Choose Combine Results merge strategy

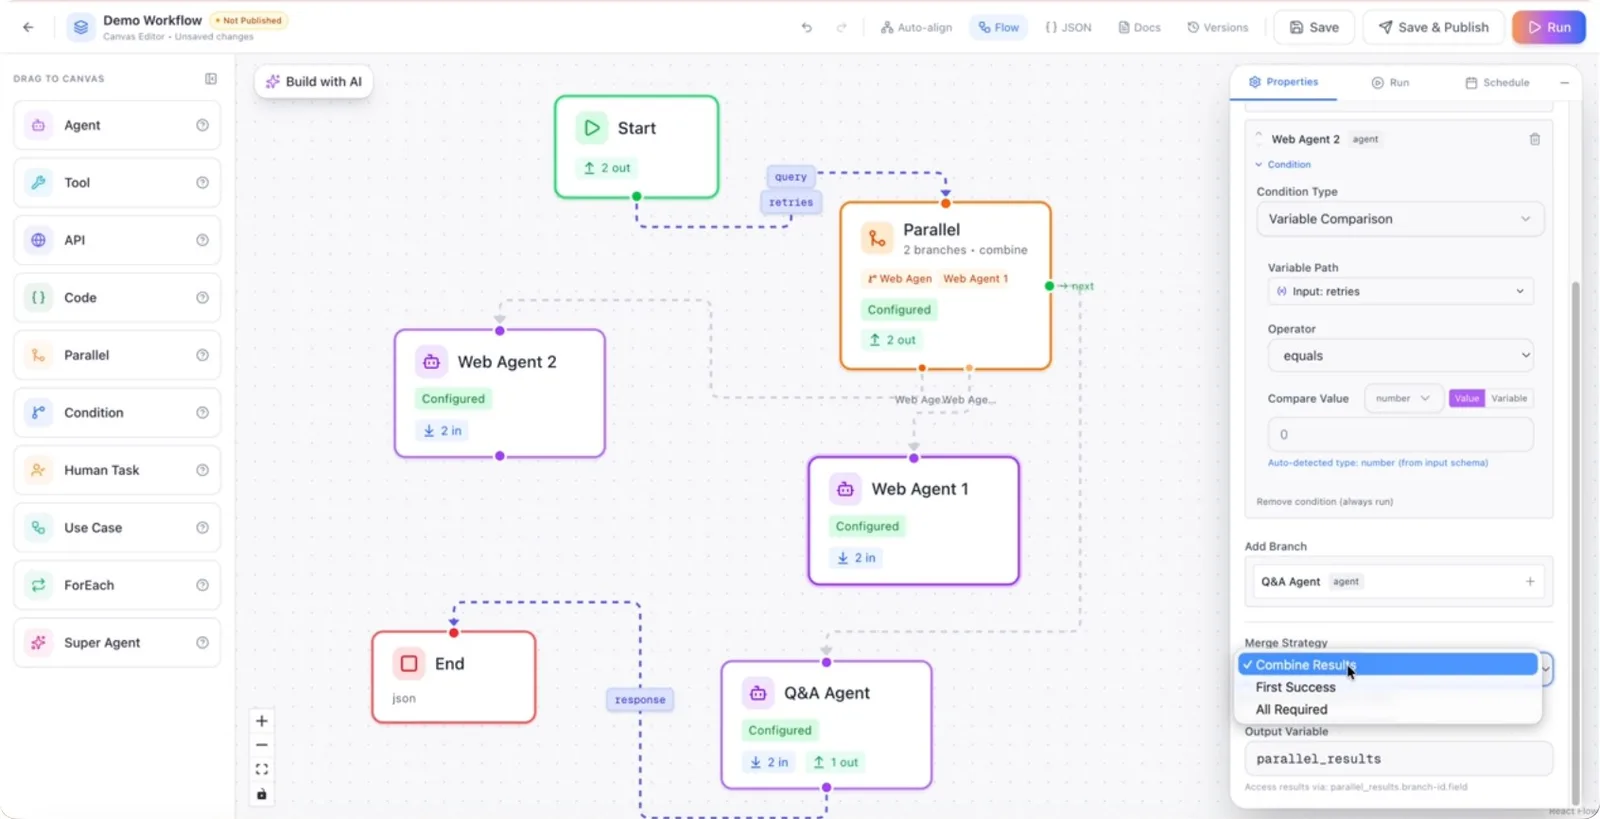point(1388,664)
